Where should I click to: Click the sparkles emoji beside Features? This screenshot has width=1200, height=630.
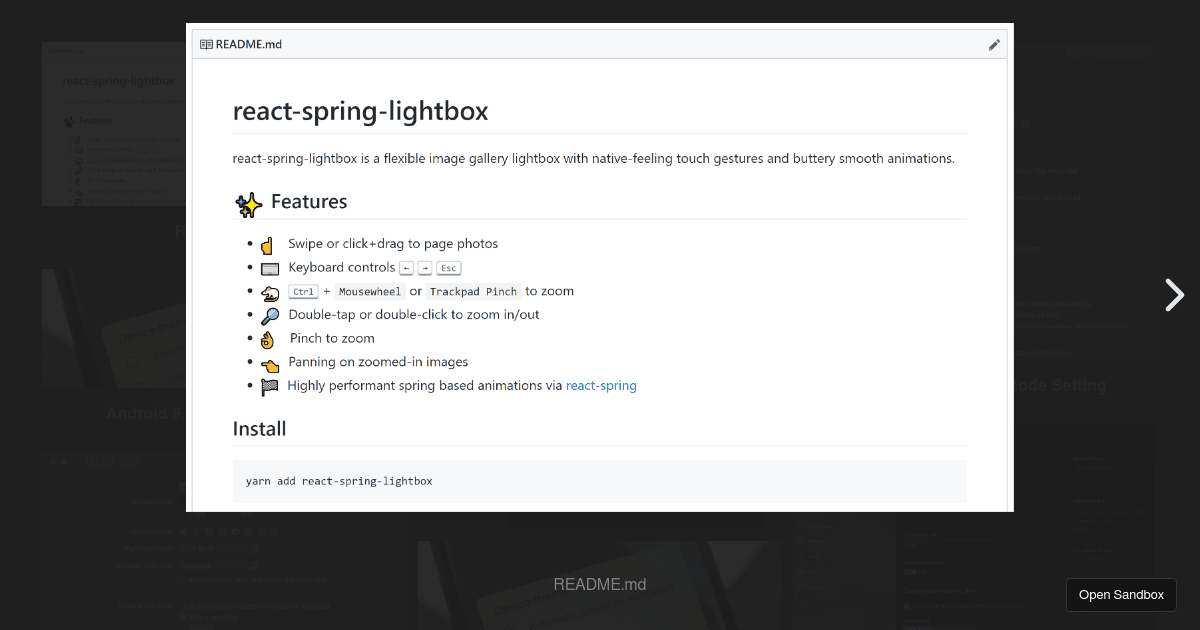[x=249, y=204]
